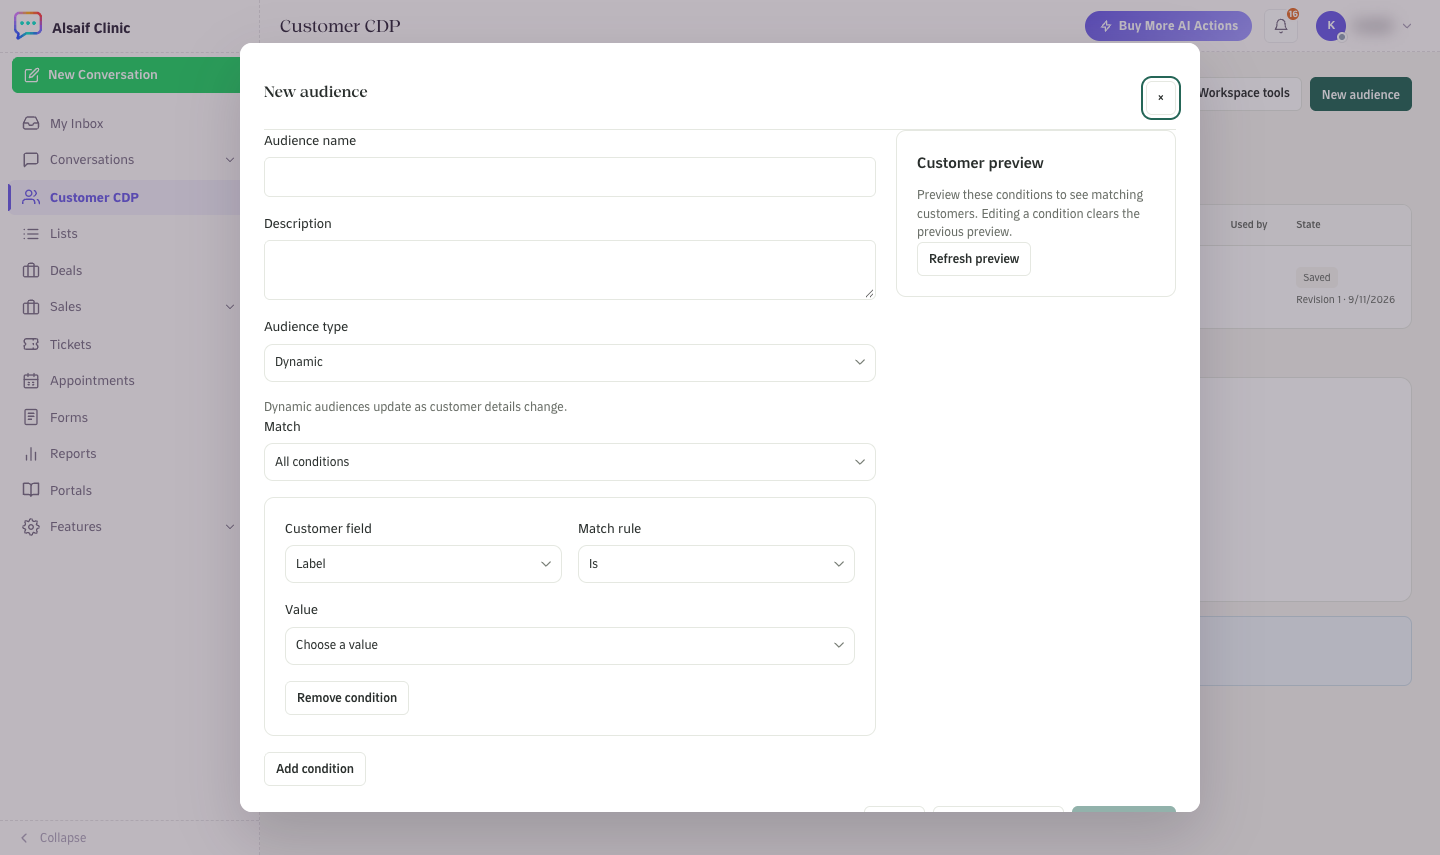
Task: Click the New audience button behind dialog
Action: click(1361, 94)
